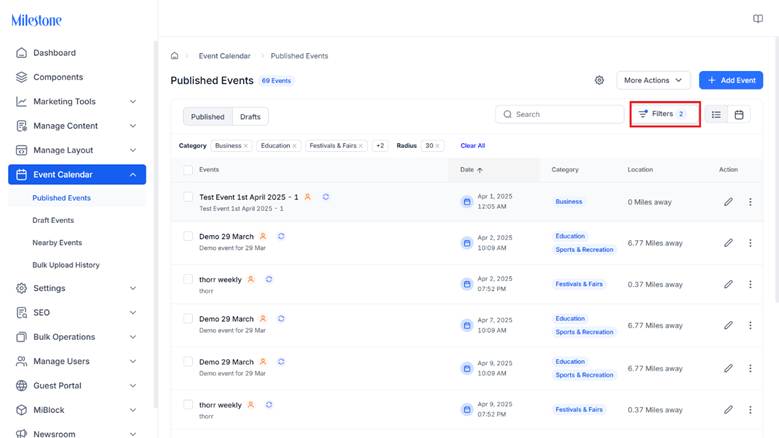Click calendar icon for Apr 1, 2025 date
Viewport: 779px width, 438px height.
[x=467, y=202]
